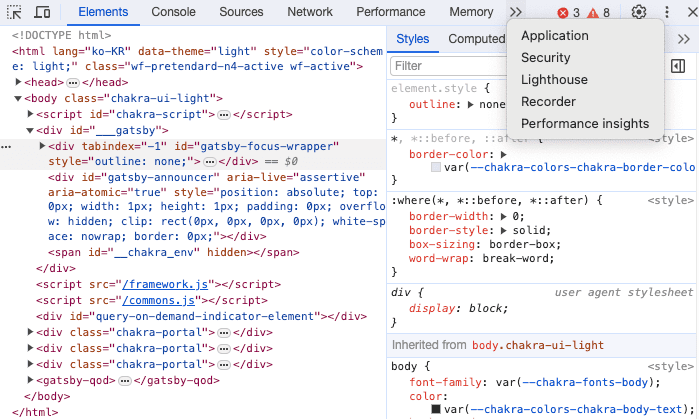Switch to the Console tab
699x419 pixels.
(x=173, y=12)
